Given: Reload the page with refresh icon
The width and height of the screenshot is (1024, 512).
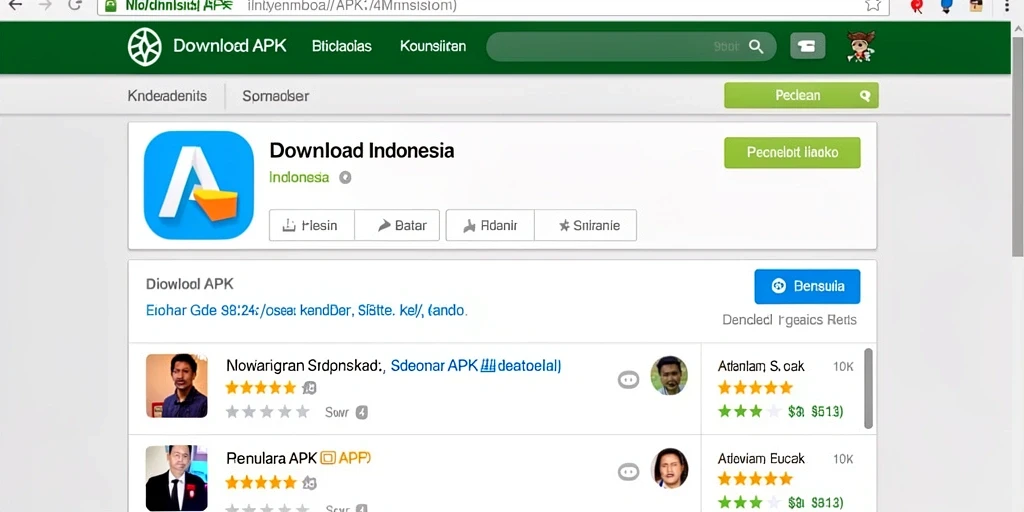Looking at the screenshot, I should pos(75,5).
